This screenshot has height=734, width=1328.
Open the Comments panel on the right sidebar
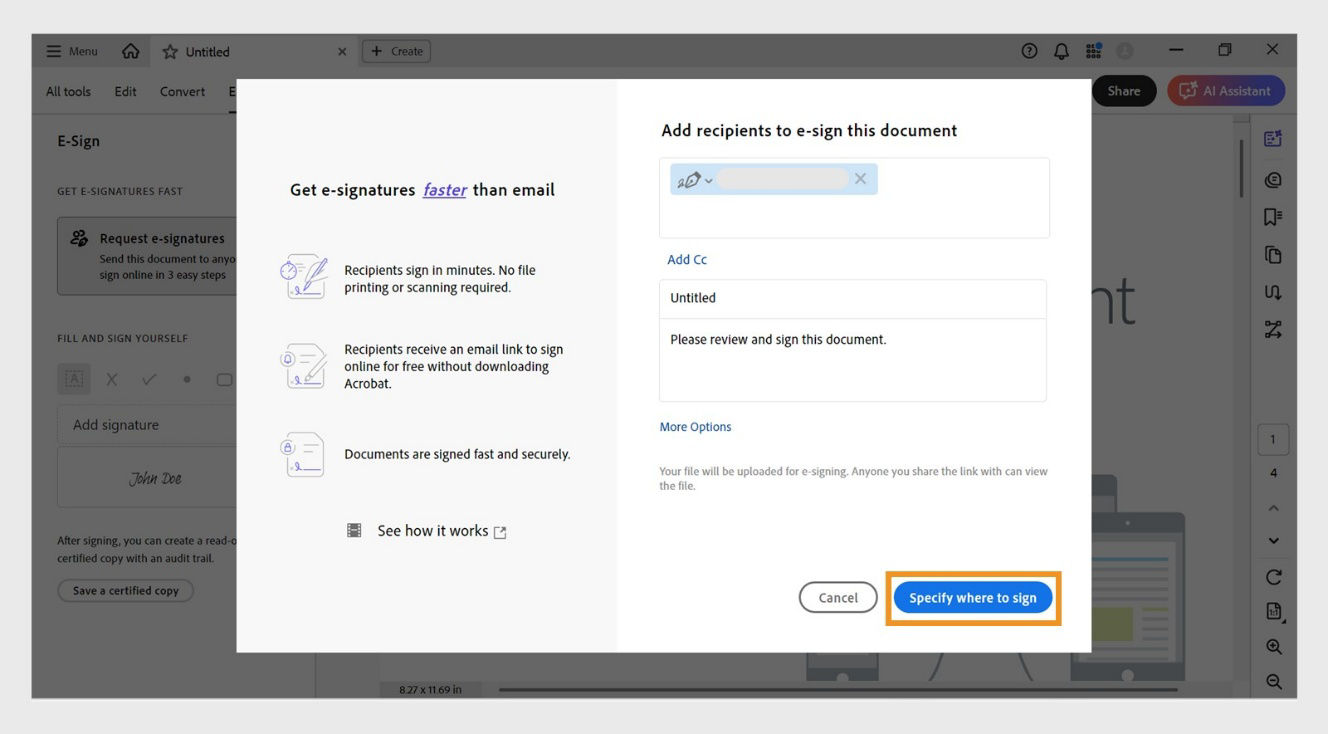click(1272, 179)
